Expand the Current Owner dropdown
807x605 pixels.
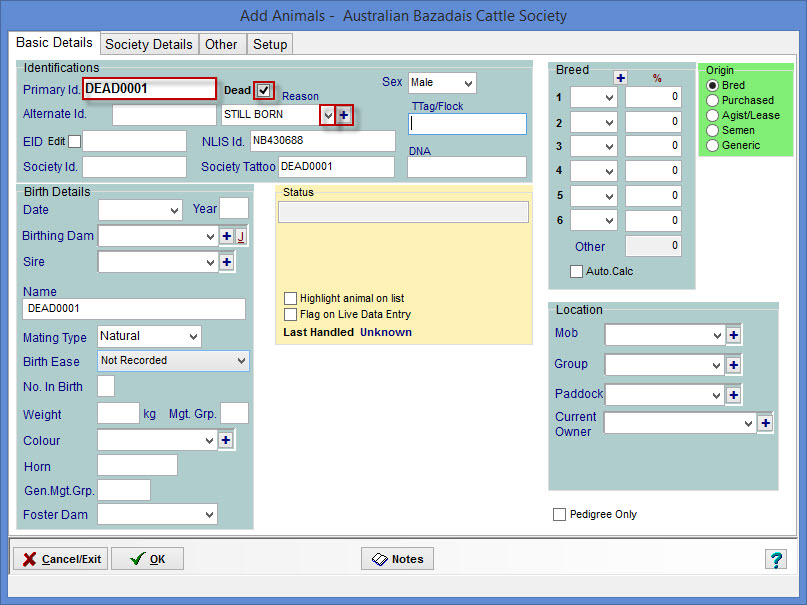click(748, 423)
